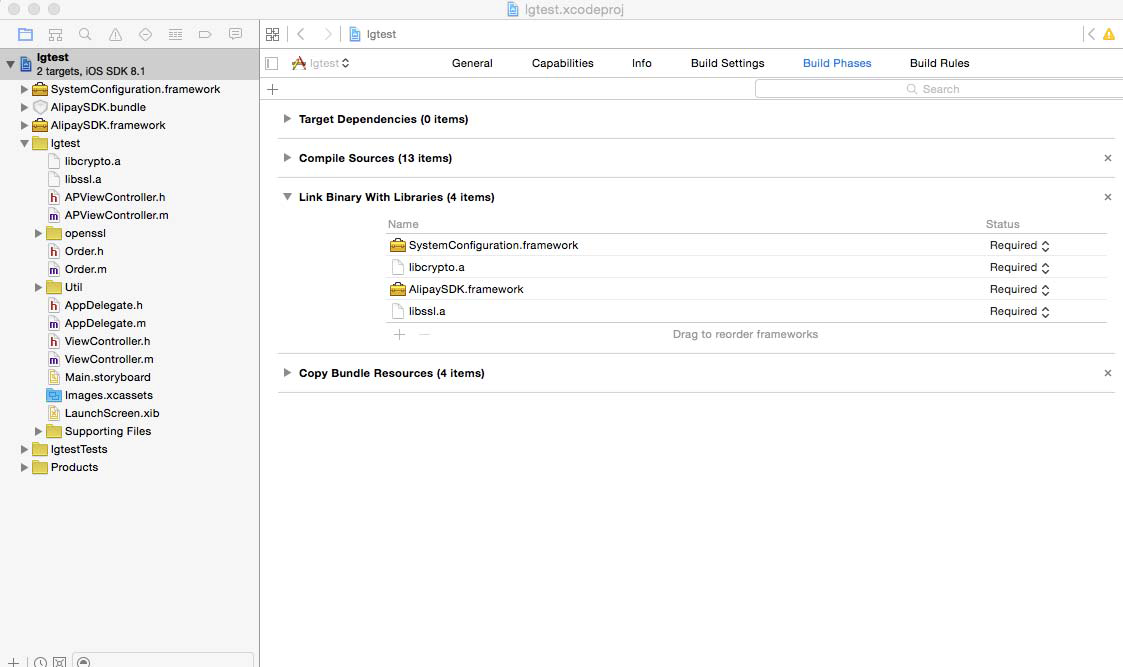
Task: Select AppDelegate.h in navigator
Action: pos(104,305)
